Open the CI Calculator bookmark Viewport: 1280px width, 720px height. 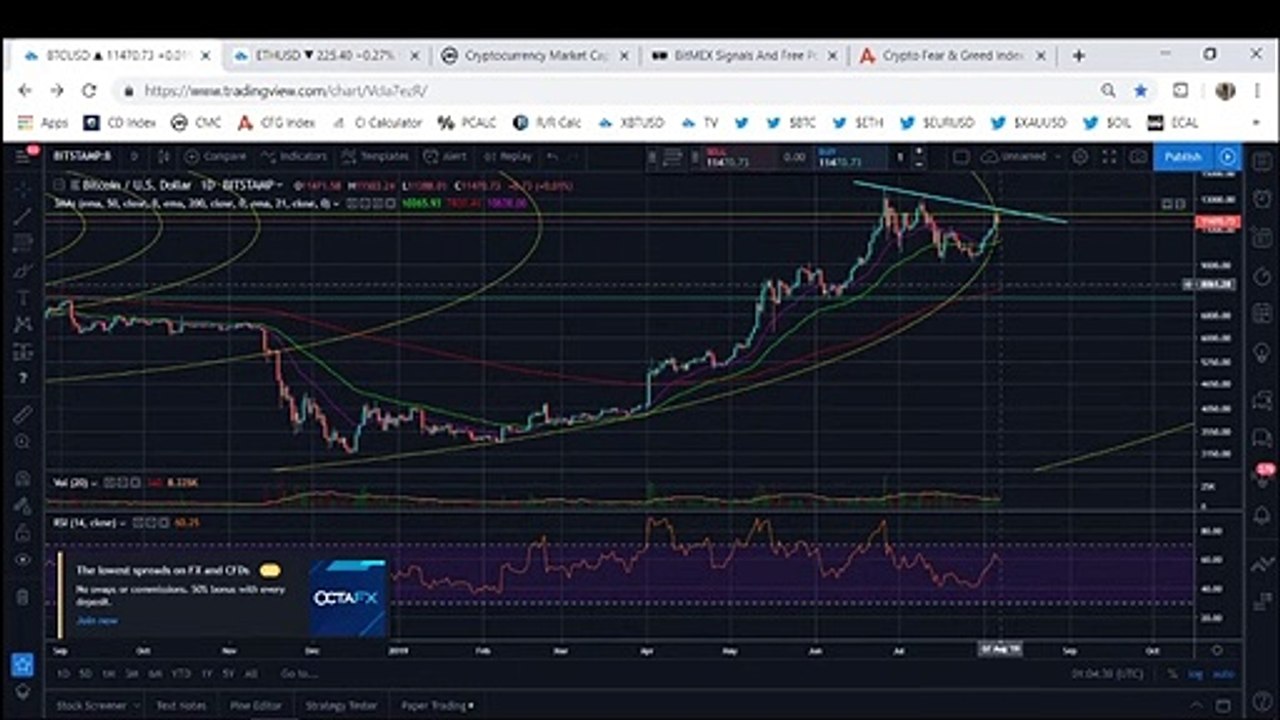pyautogui.click(x=378, y=123)
